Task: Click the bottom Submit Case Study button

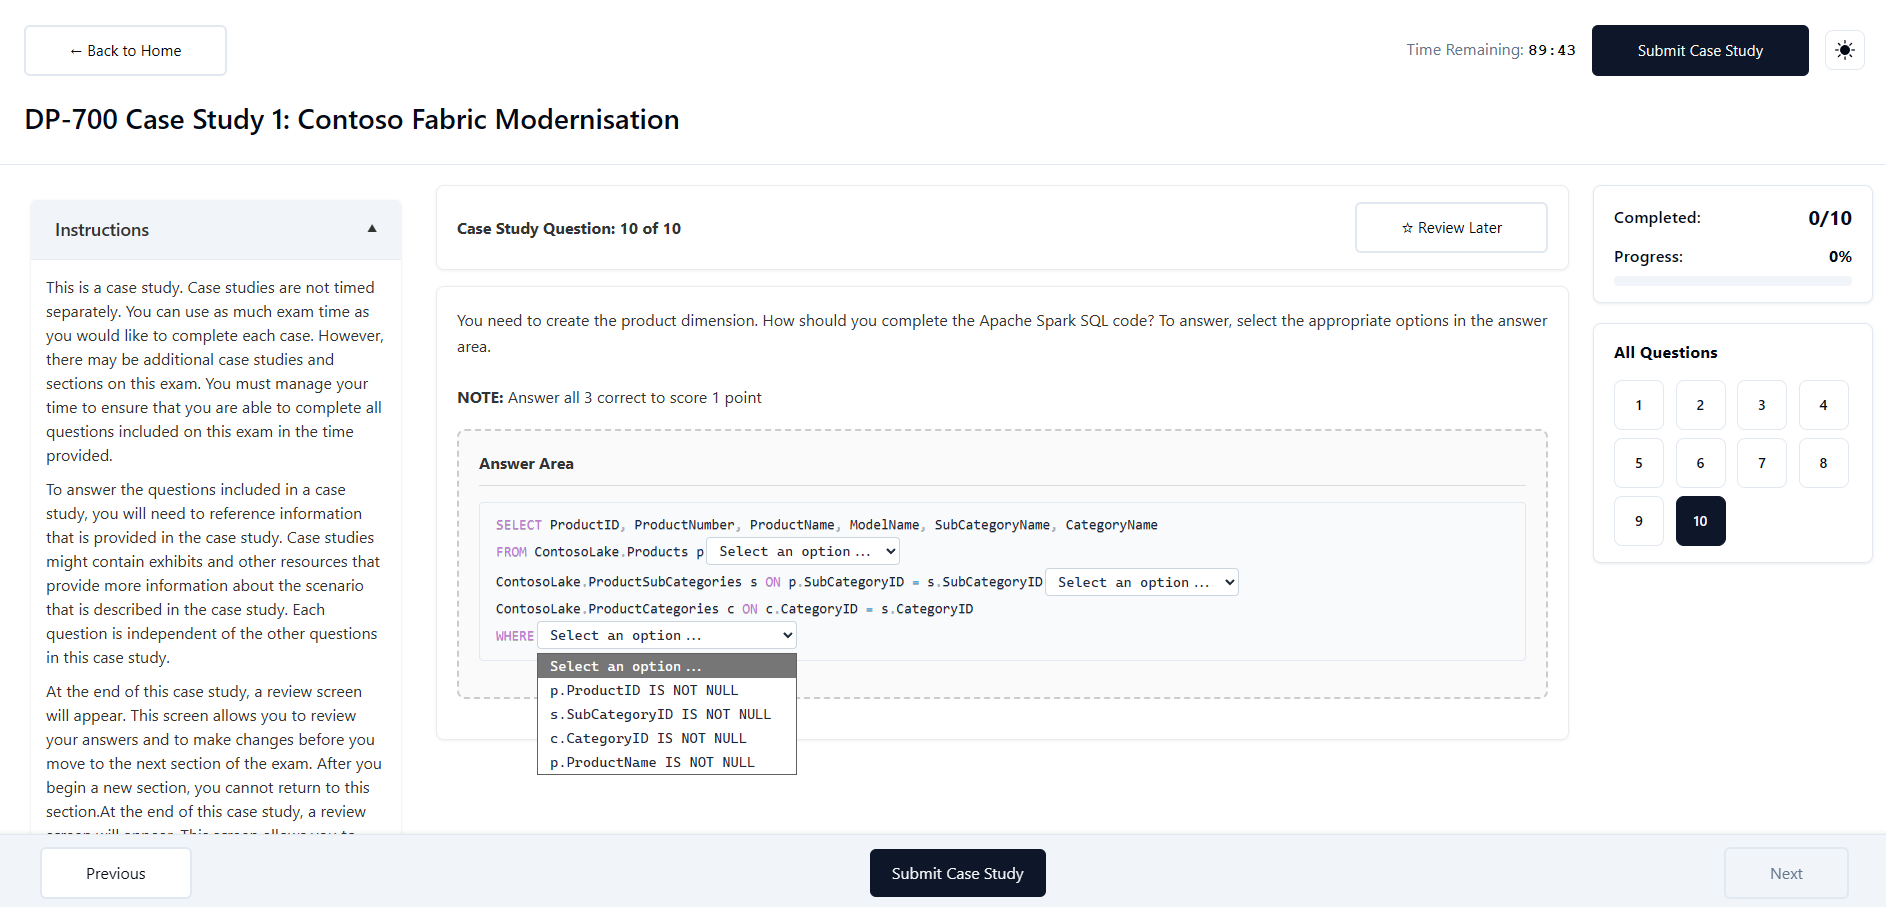Action: [x=957, y=873]
